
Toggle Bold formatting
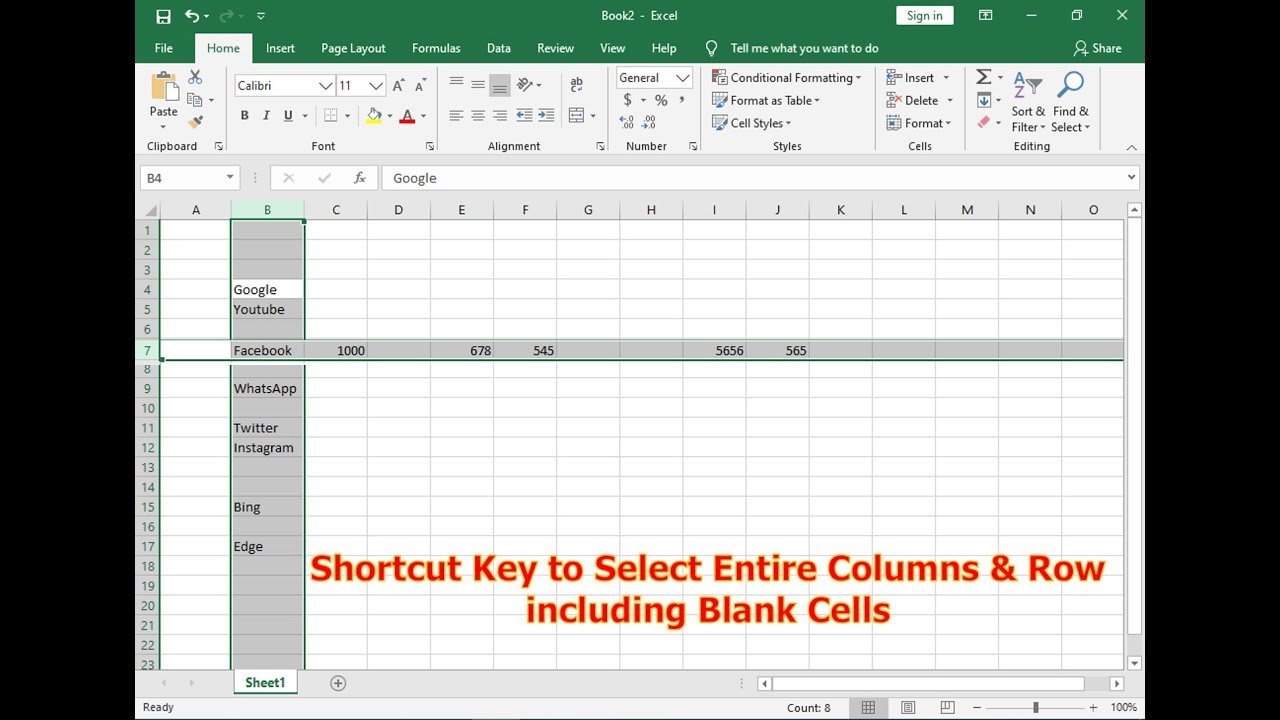pos(244,116)
